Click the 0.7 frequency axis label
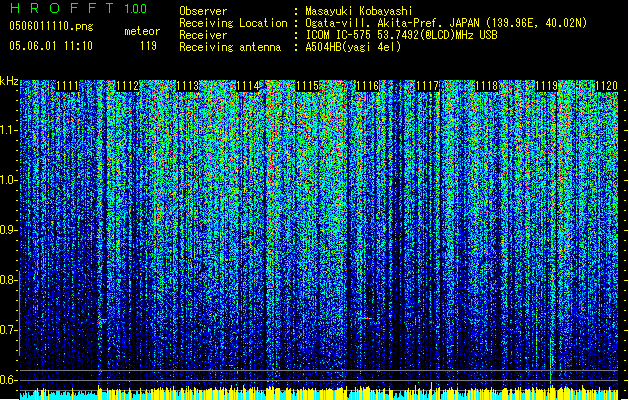 click(8, 330)
